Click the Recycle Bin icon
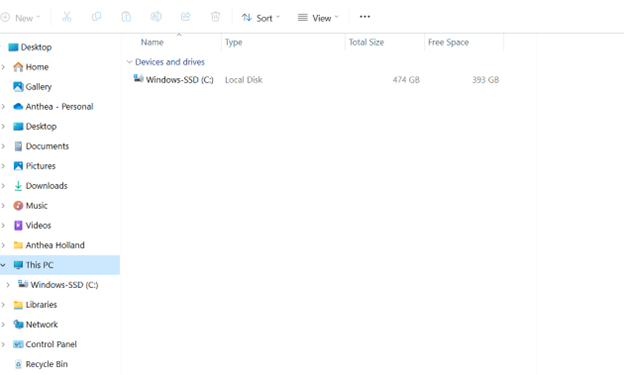Image resolution: width=624 pixels, height=375 pixels. point(18,364)
